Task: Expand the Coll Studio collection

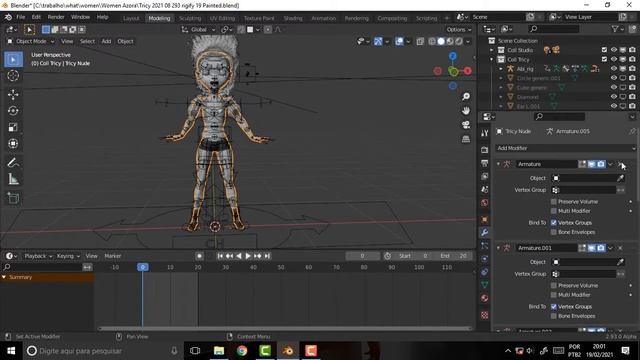Action: [x=491, y=50]
